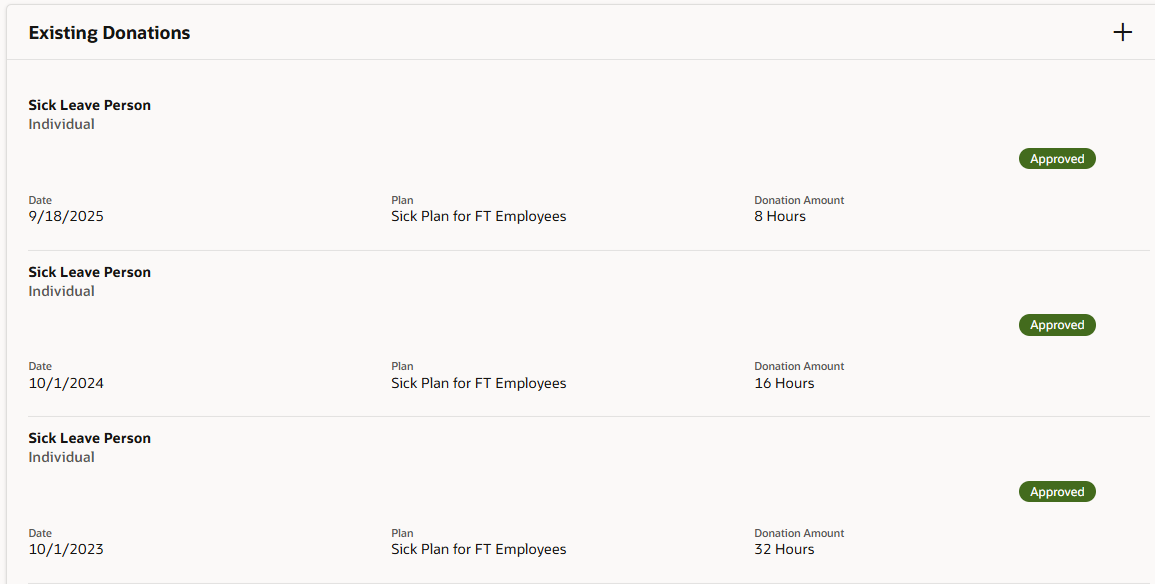Viewport: 1155px width, 584px height.
Task: Click the plan name in the 10/1/2023 donation
Action: coord(478,549)
